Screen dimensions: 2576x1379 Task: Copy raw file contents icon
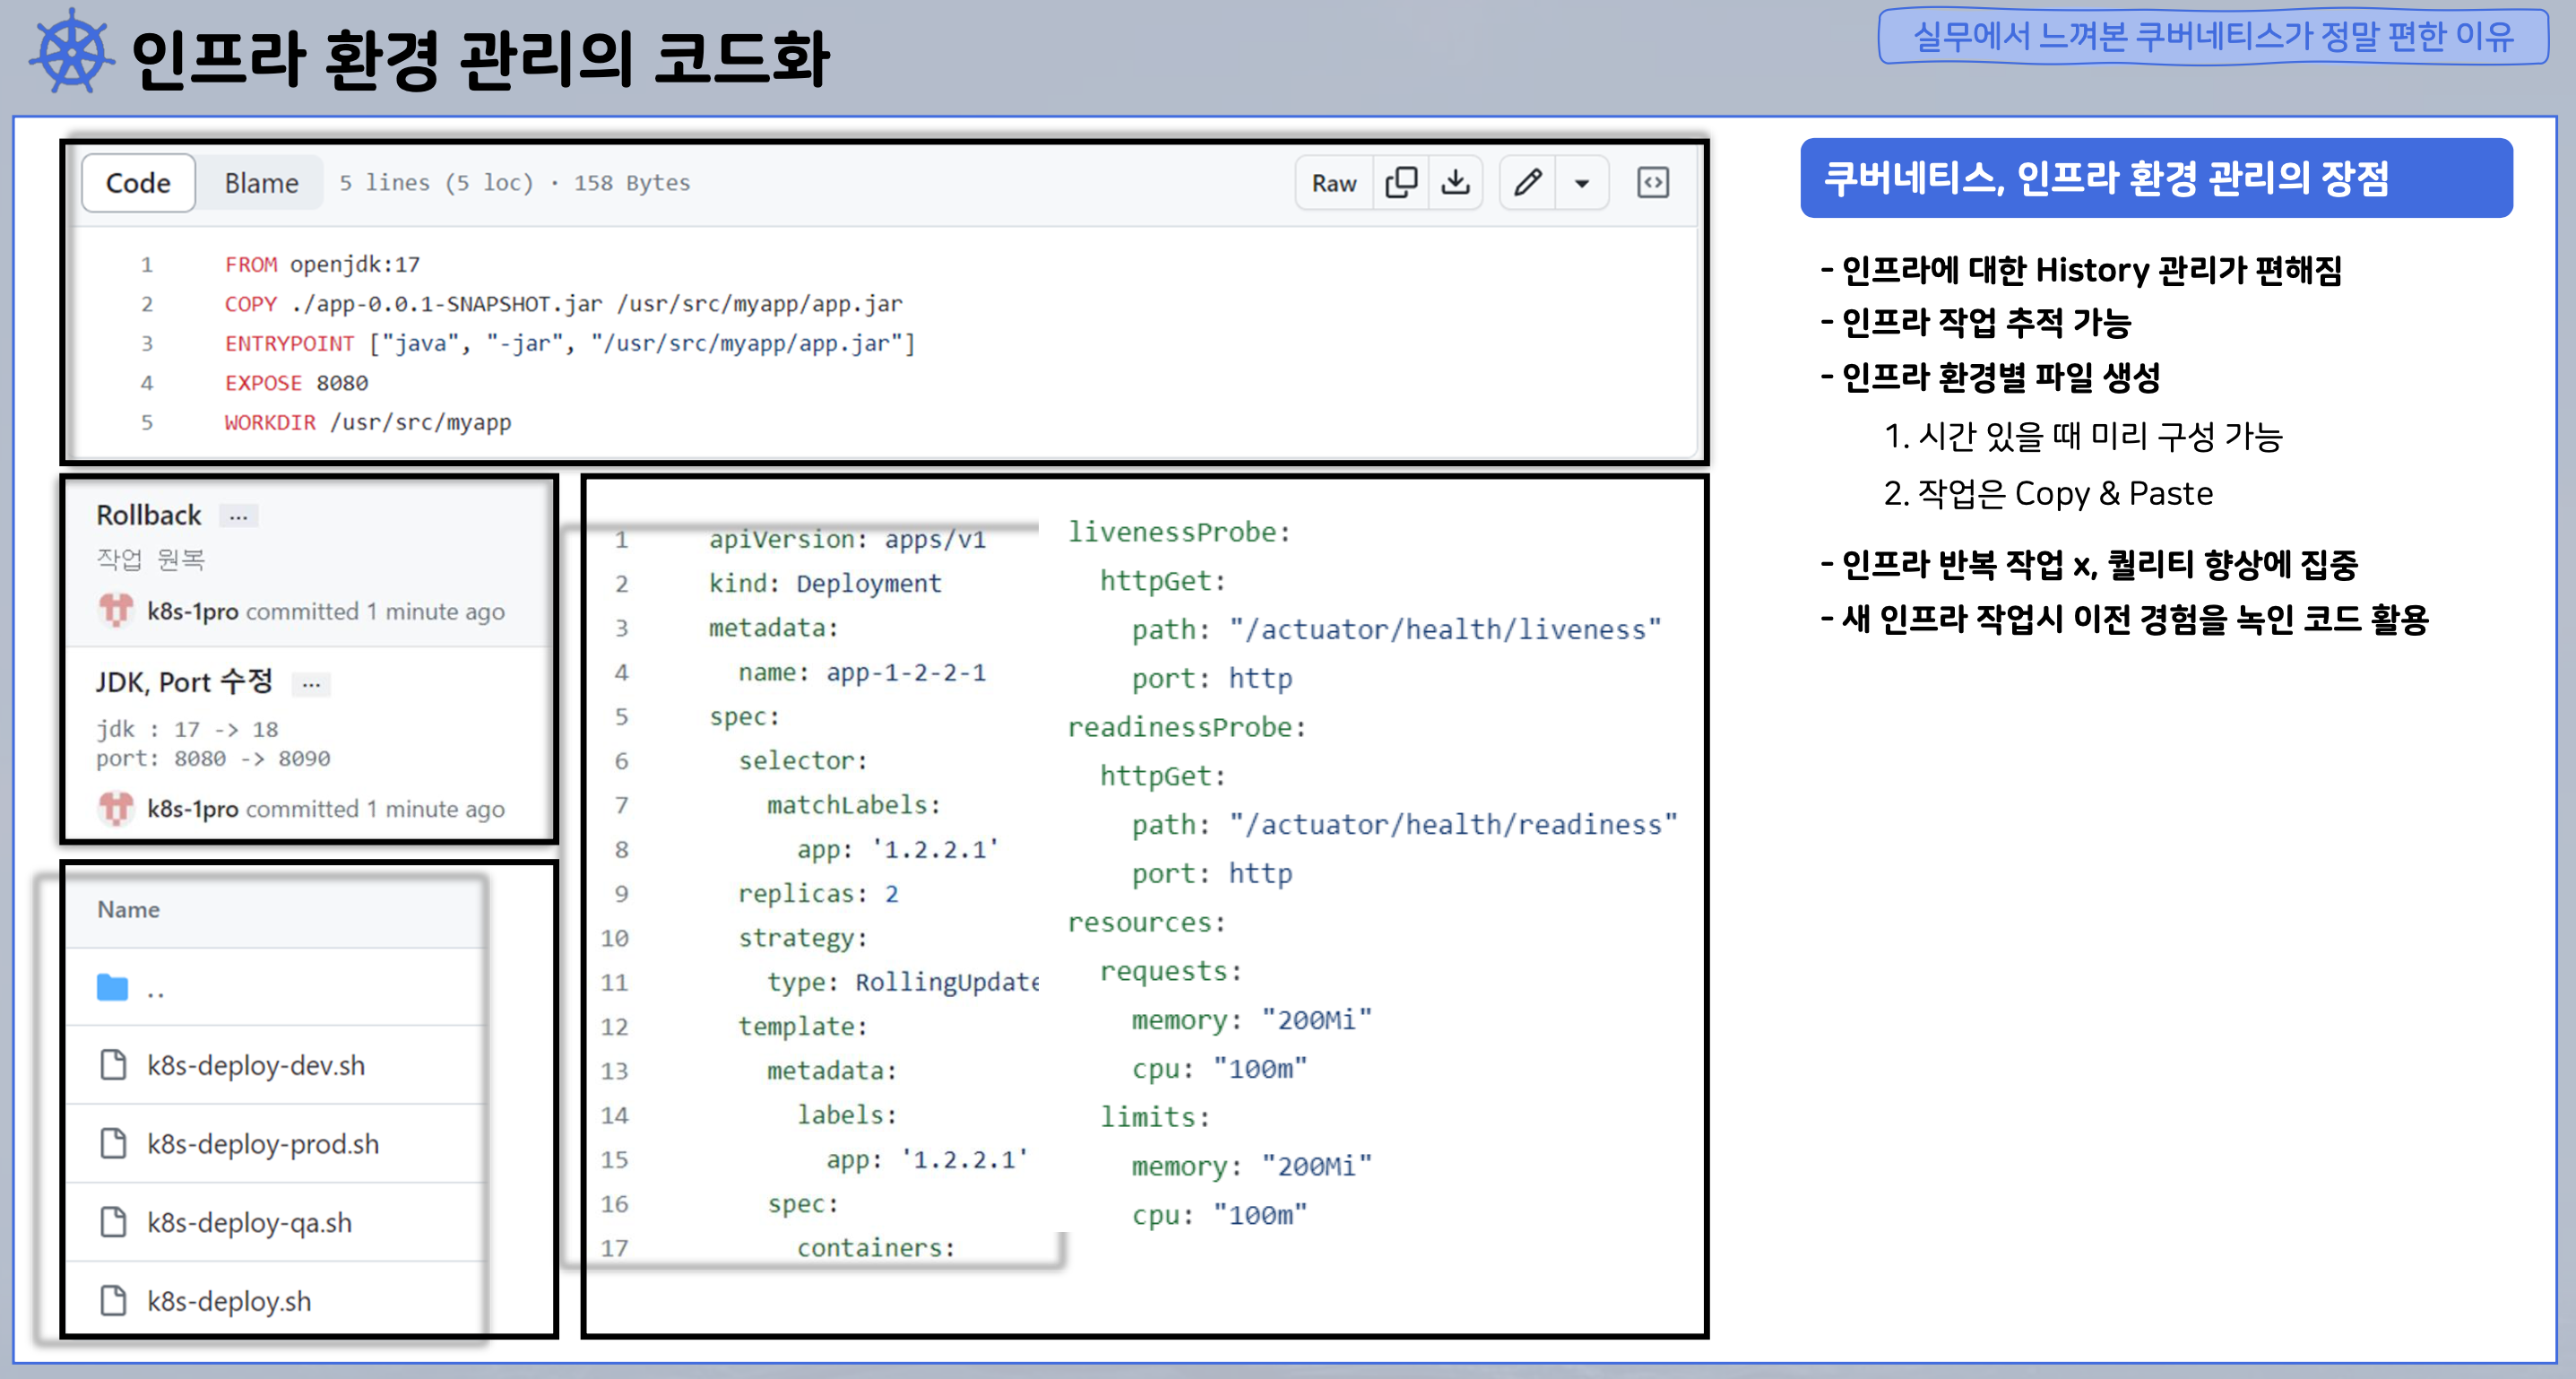point(1401,183)
